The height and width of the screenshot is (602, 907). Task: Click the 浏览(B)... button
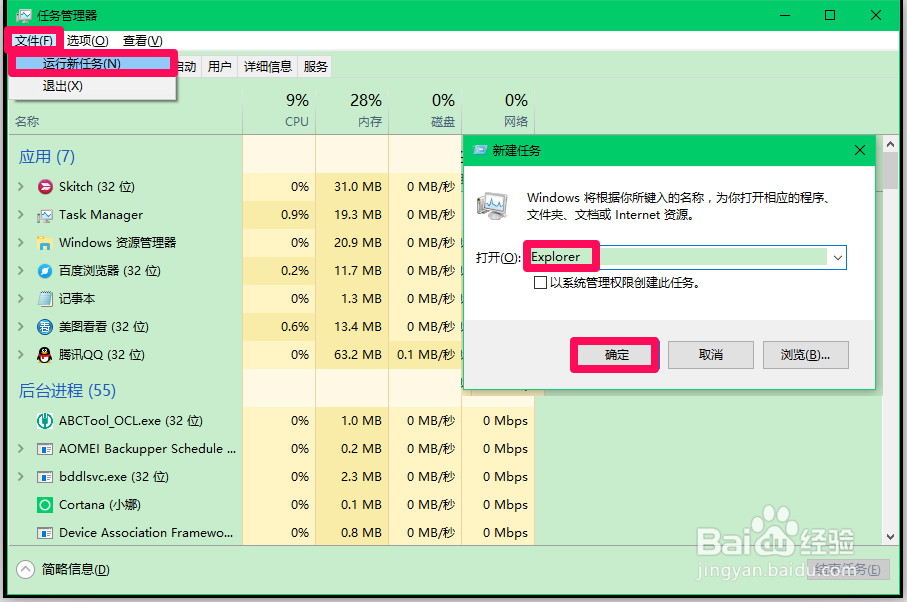click(x=806, y=355)
